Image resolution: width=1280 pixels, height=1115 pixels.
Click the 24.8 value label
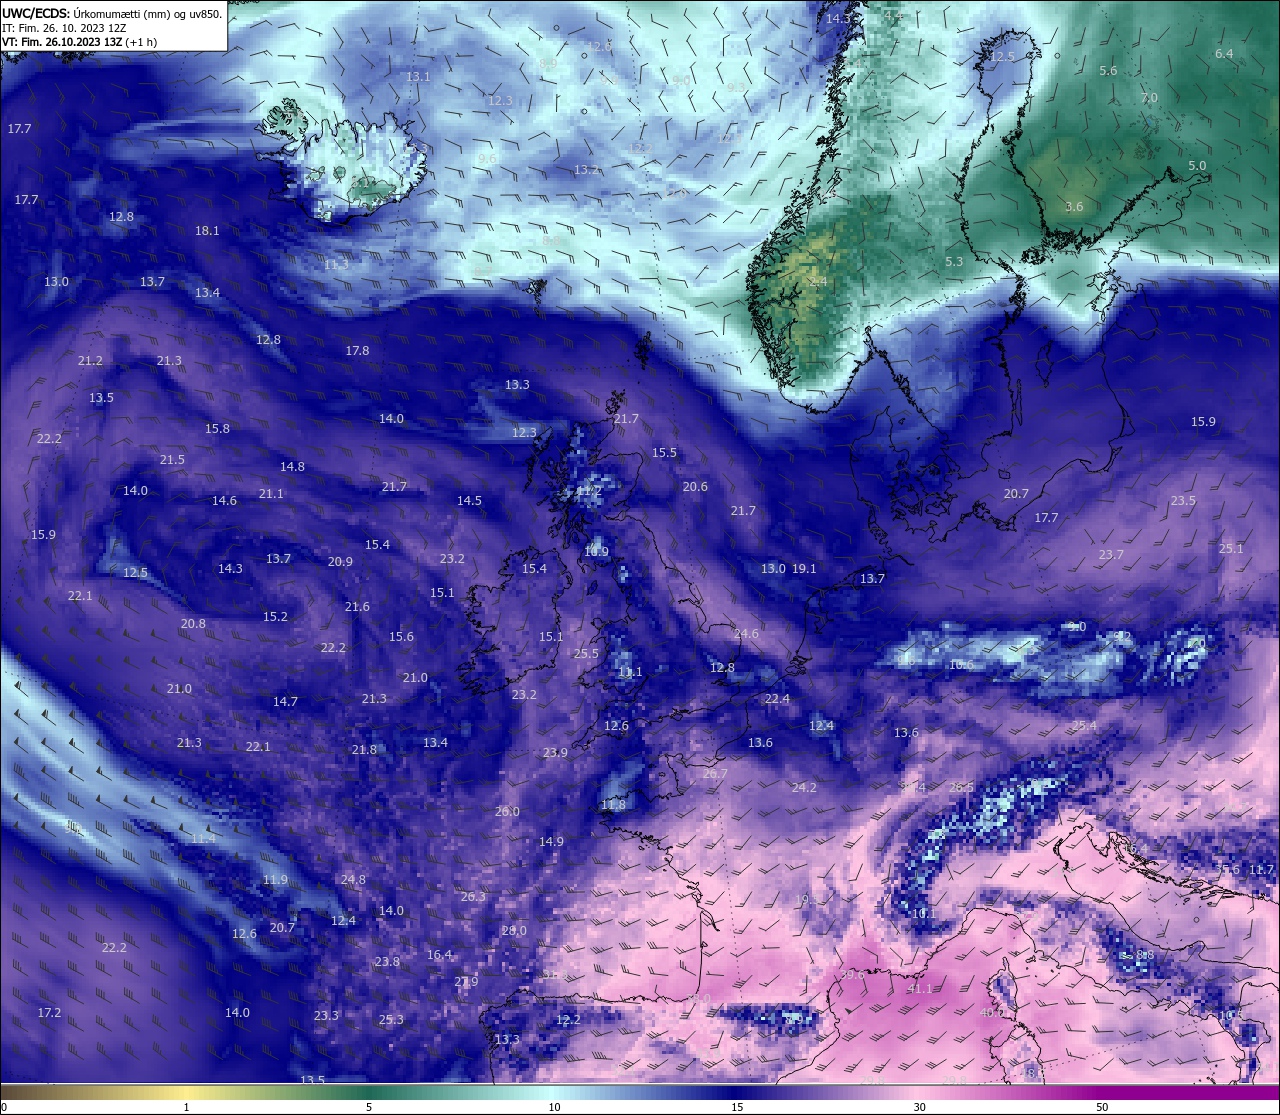(353, 880)
